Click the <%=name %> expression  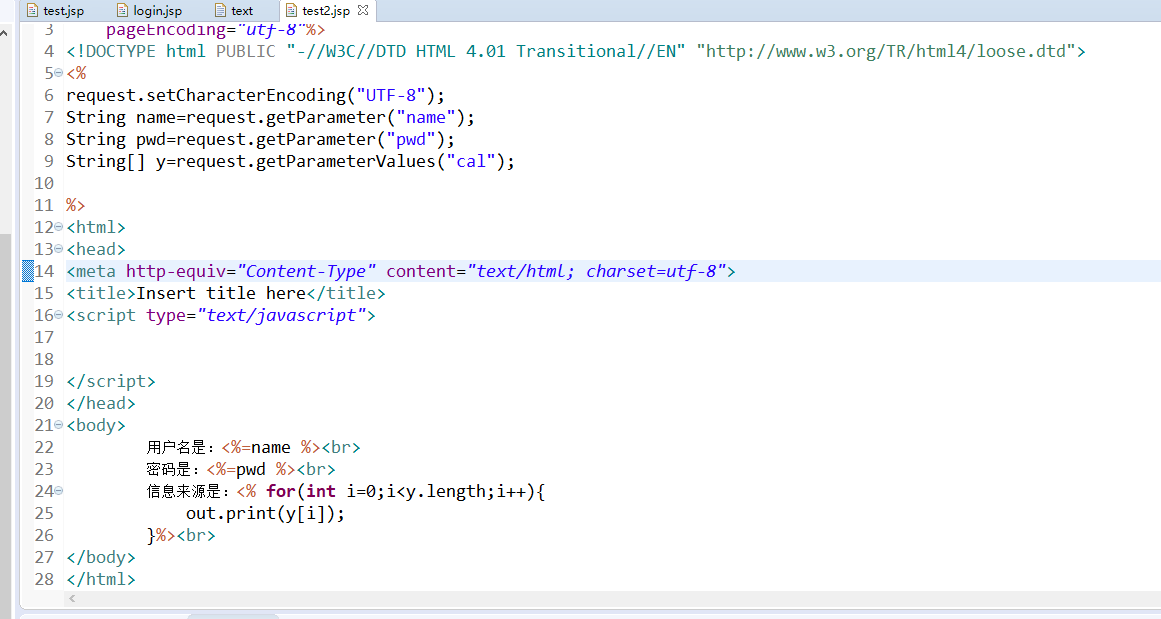coord(271,447)
